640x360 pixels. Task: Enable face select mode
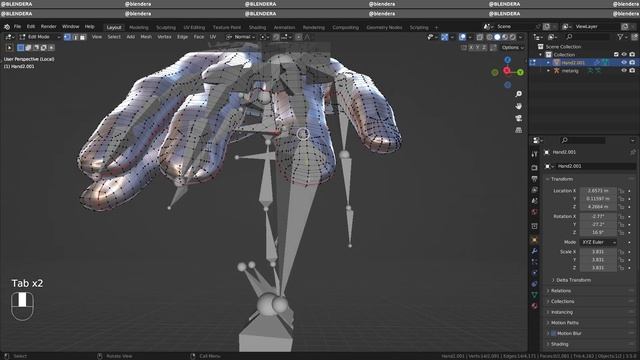coord(83,37)
